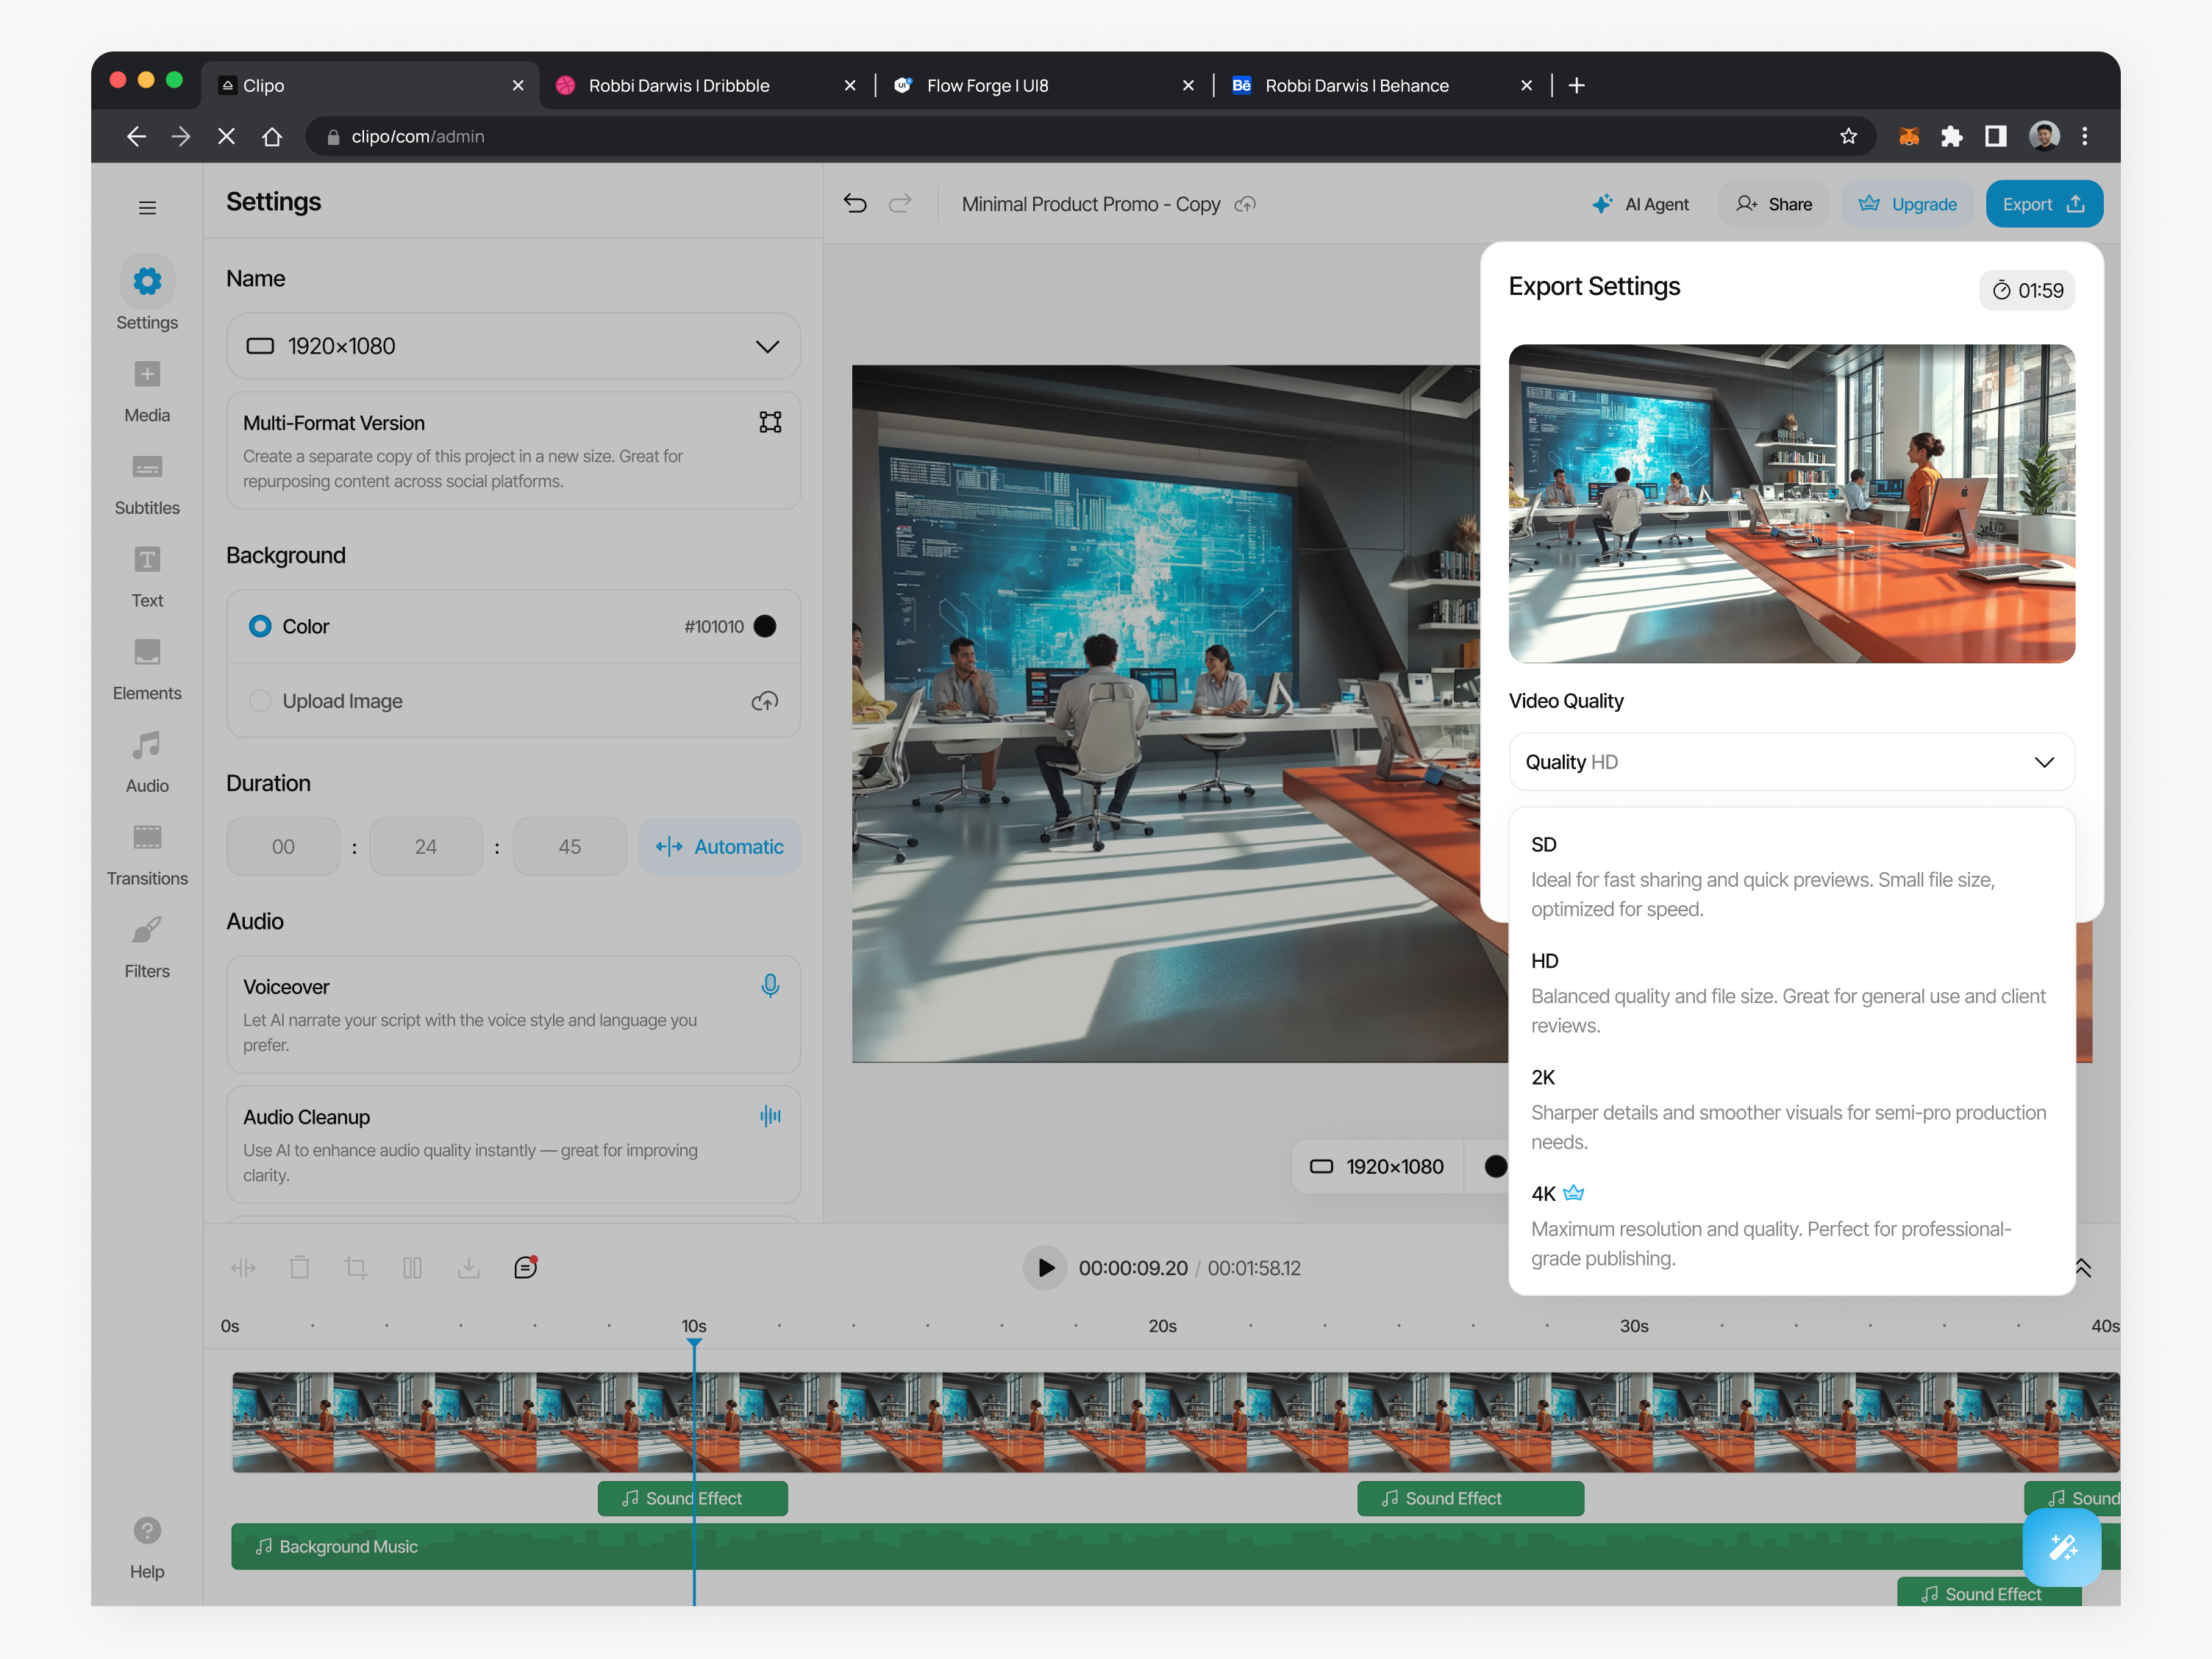Image resolution: width=2212 pixels, height=1659 pixels.
Task: Click the background color swatch #101010
Action: (x=764, y=626)
